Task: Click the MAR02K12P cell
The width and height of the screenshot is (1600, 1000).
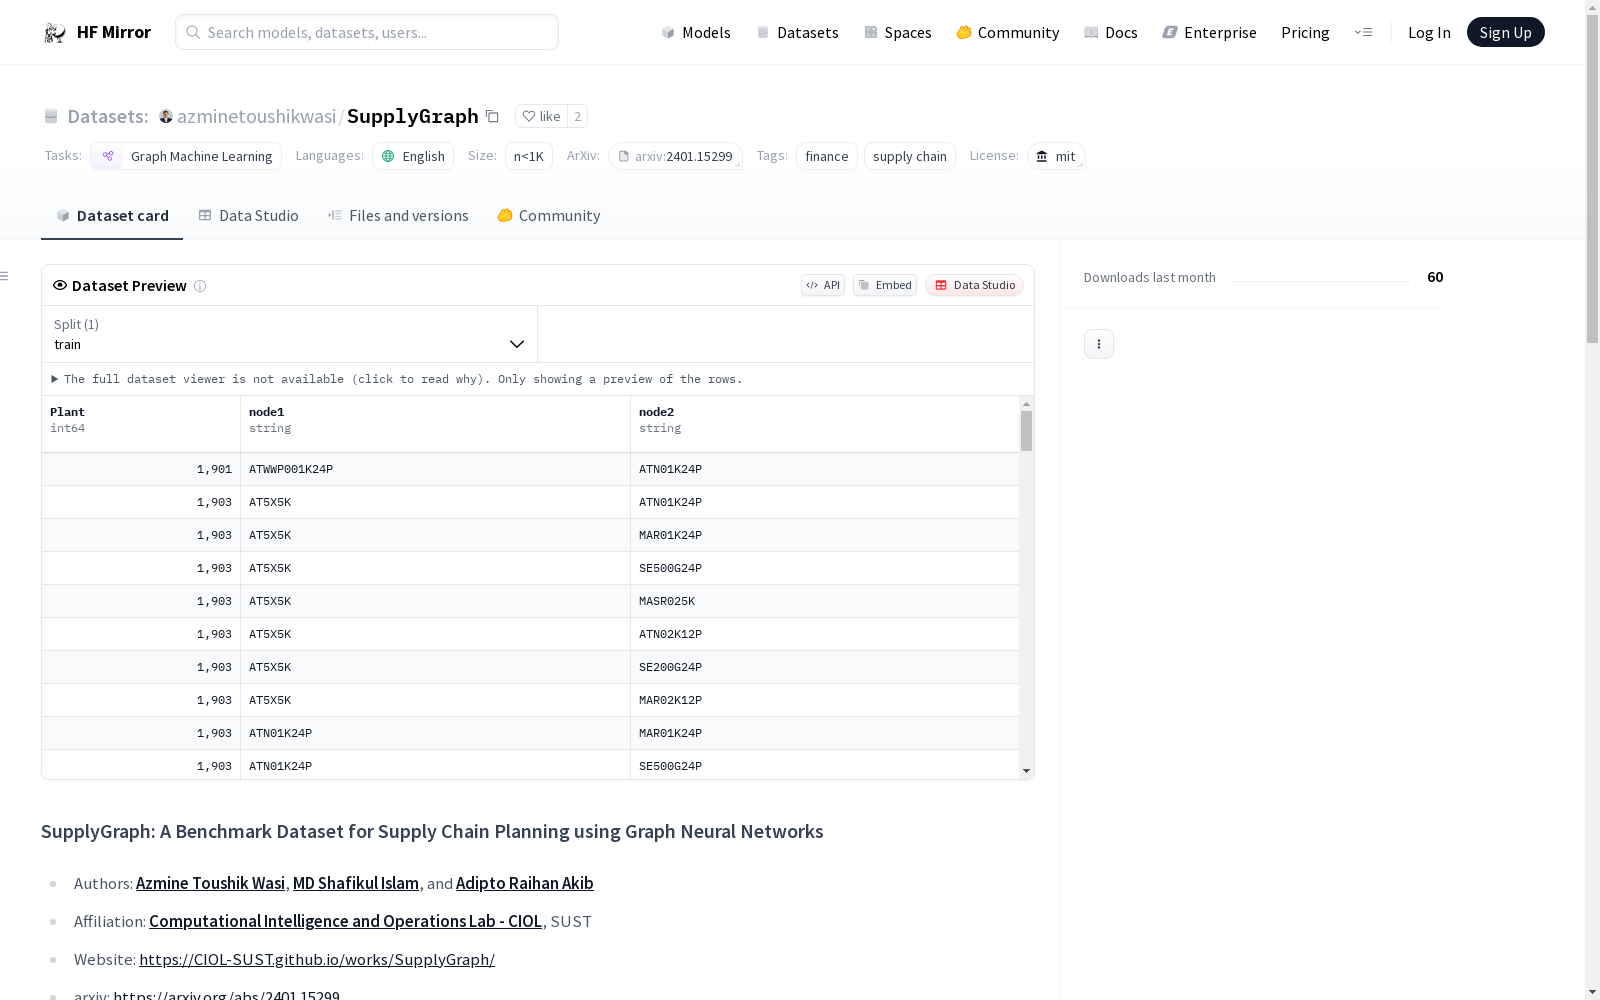Action: (825, 700)
